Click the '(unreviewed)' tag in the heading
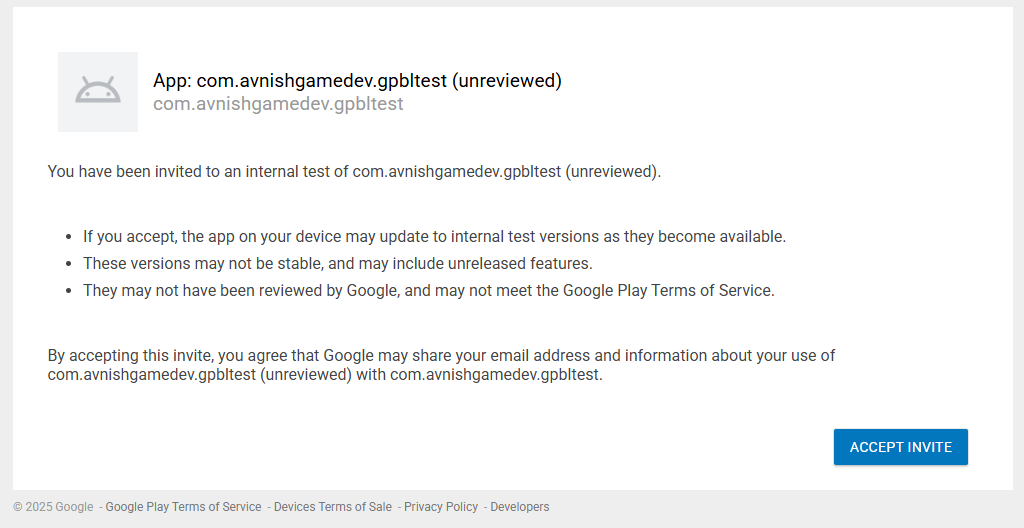 click(x=507, y=81)
